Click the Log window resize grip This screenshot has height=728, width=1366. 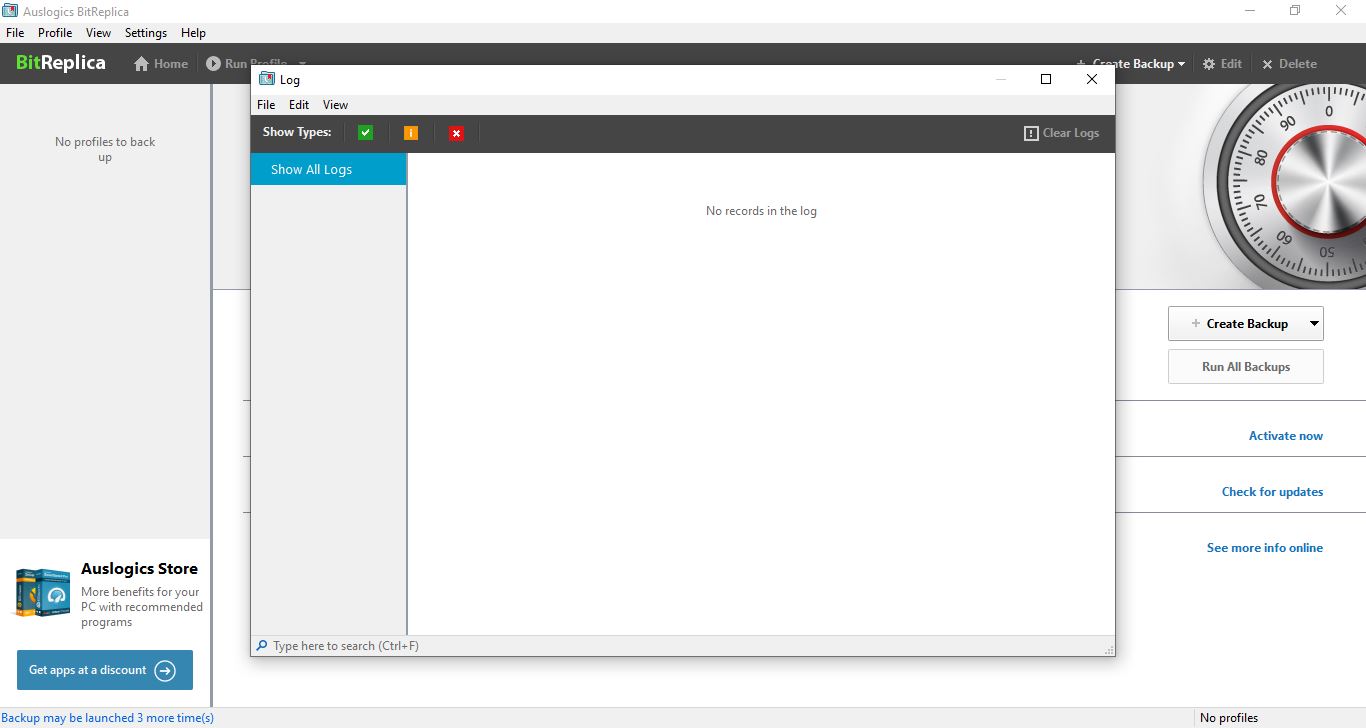pyautogui.click(x=1109, y=651)
